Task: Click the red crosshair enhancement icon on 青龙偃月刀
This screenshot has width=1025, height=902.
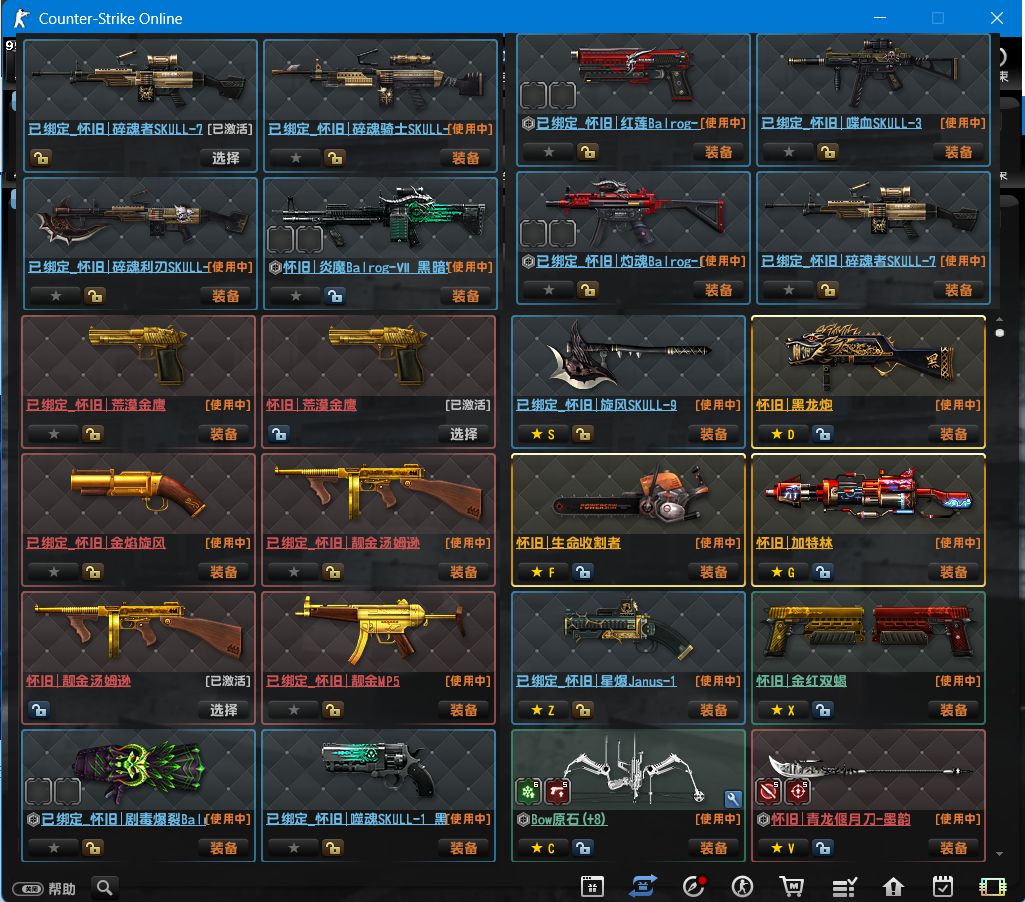Action: coord(798,792)
